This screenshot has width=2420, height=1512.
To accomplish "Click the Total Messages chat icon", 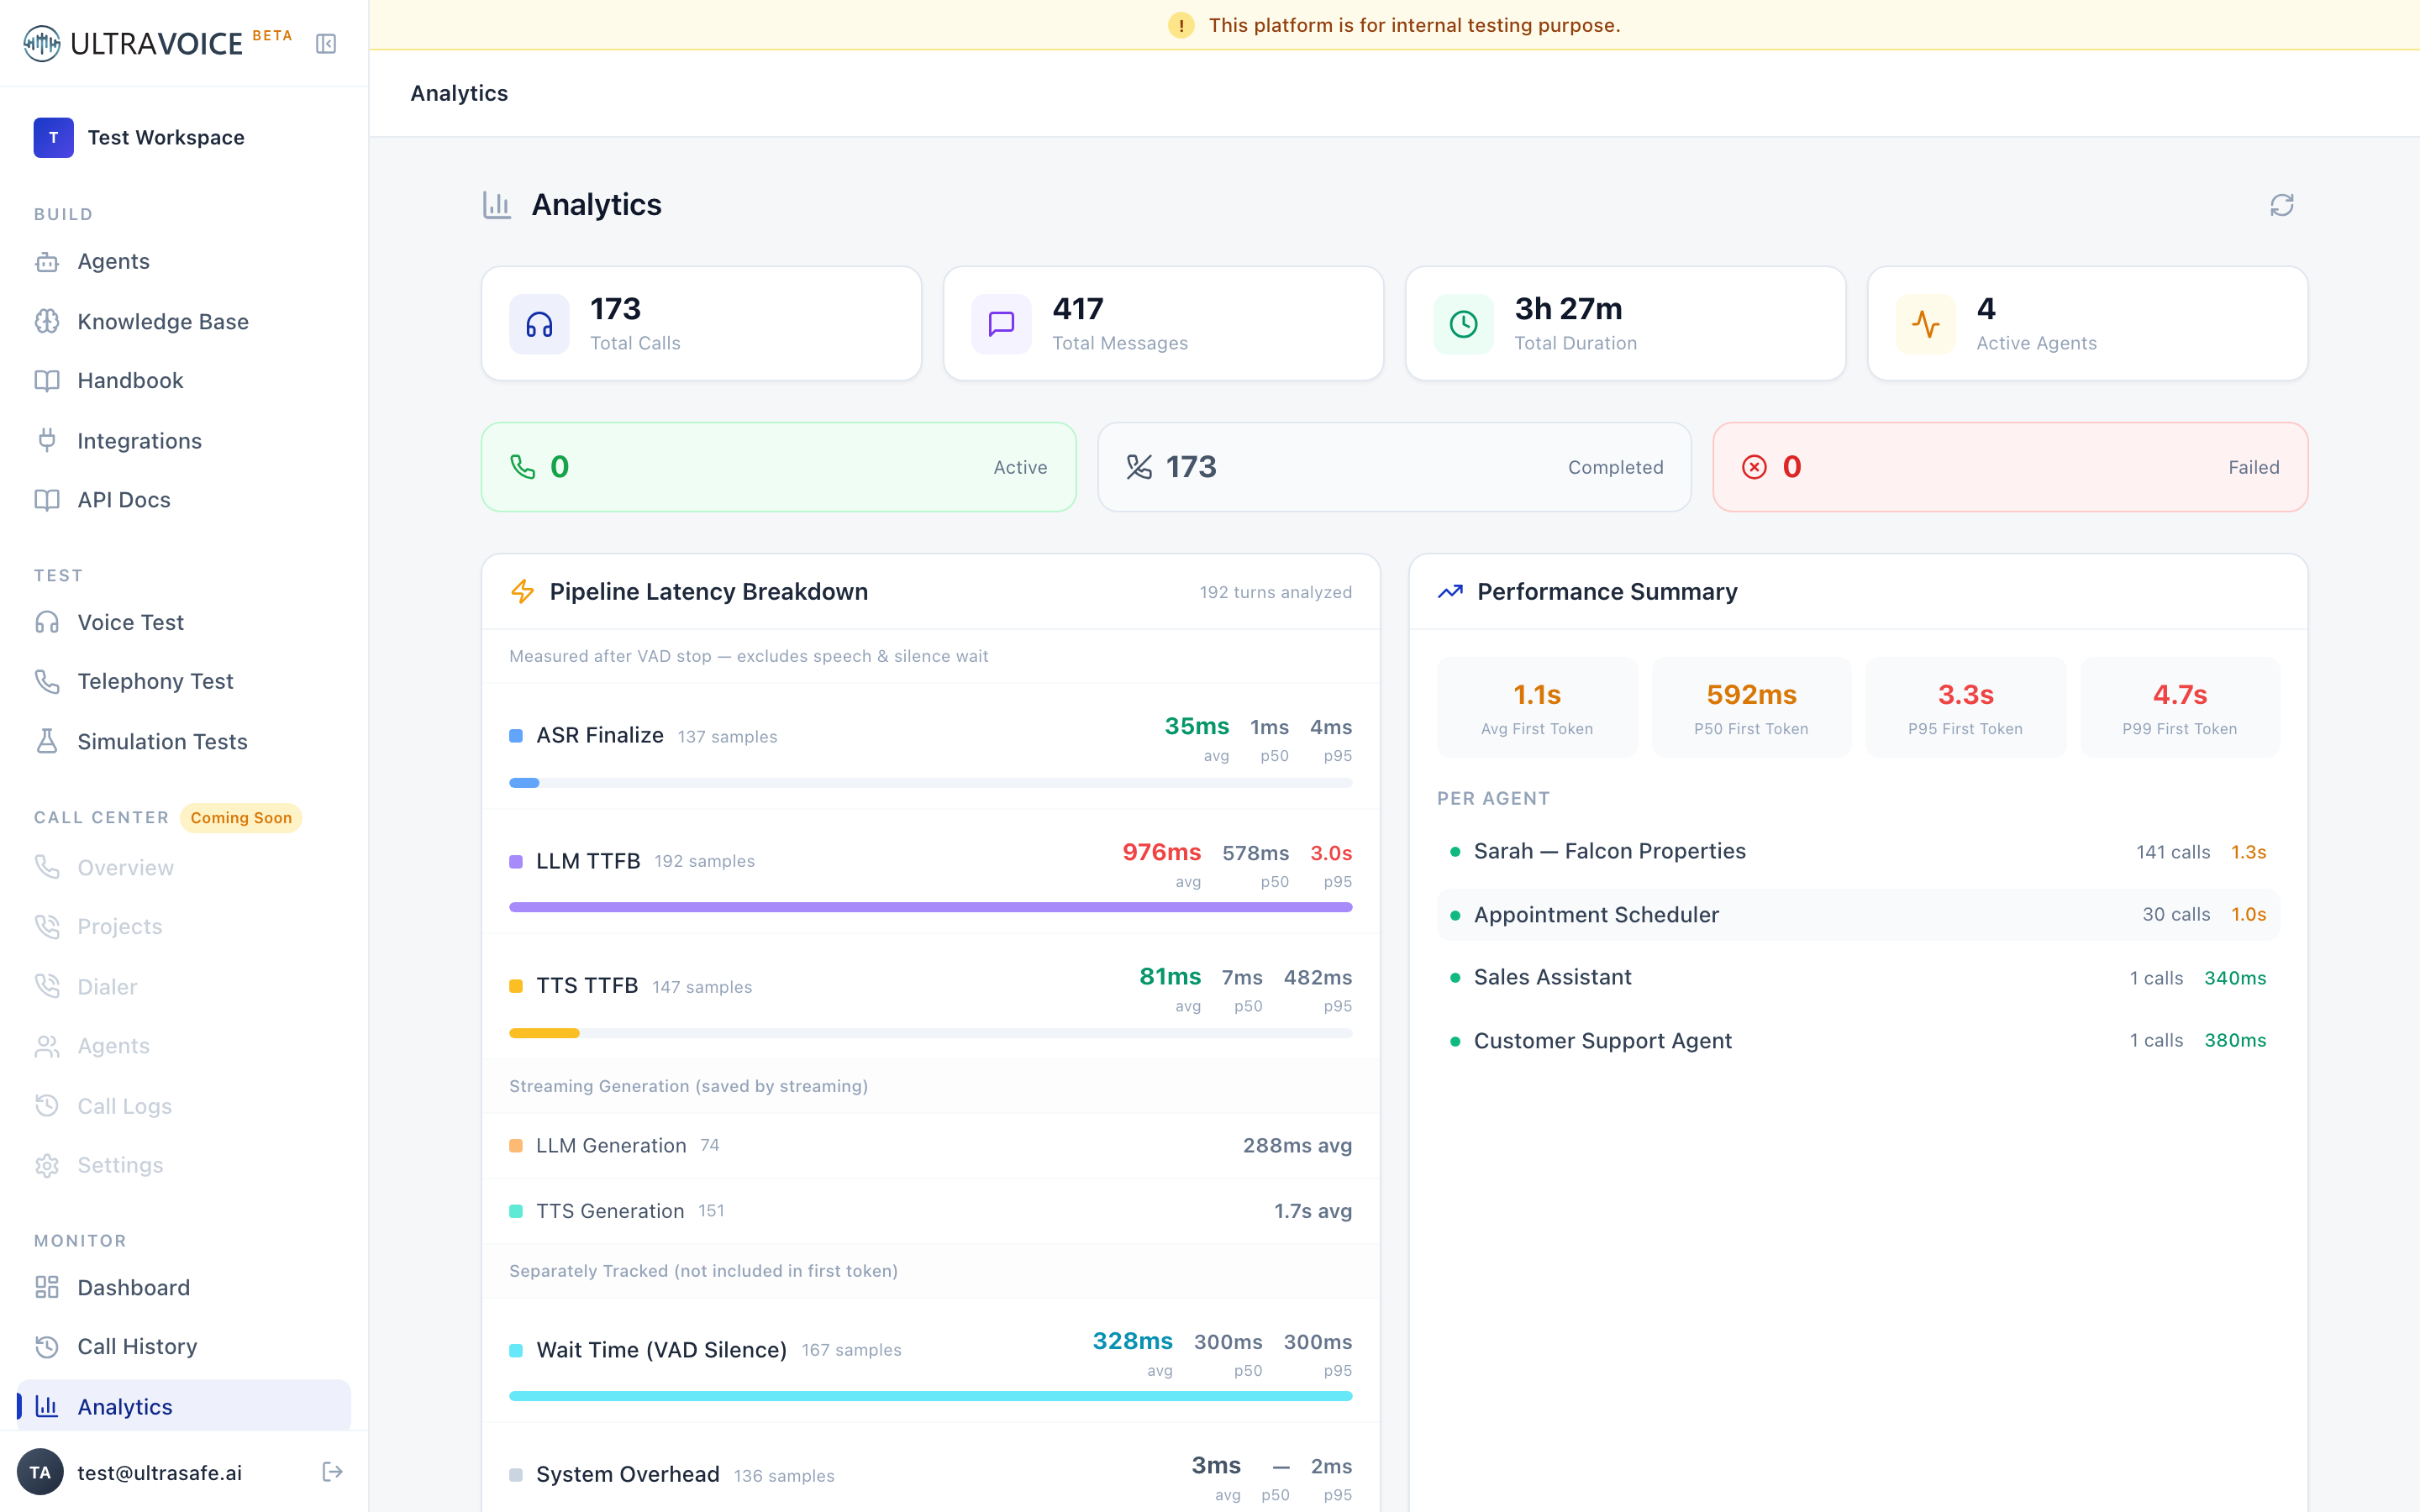I will coord(1002,324).
